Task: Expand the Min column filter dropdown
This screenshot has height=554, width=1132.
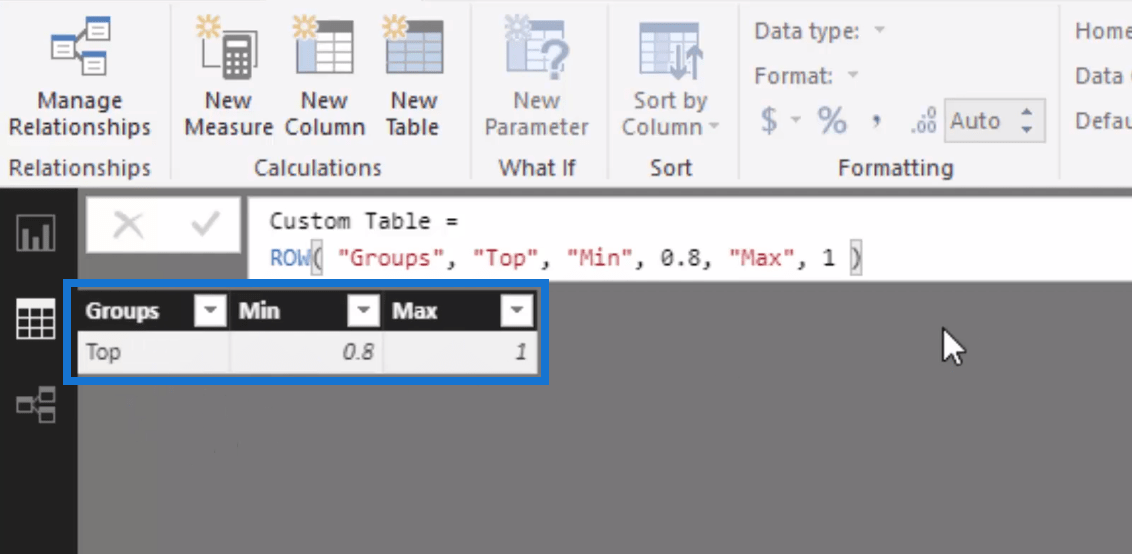Action: 363,311
